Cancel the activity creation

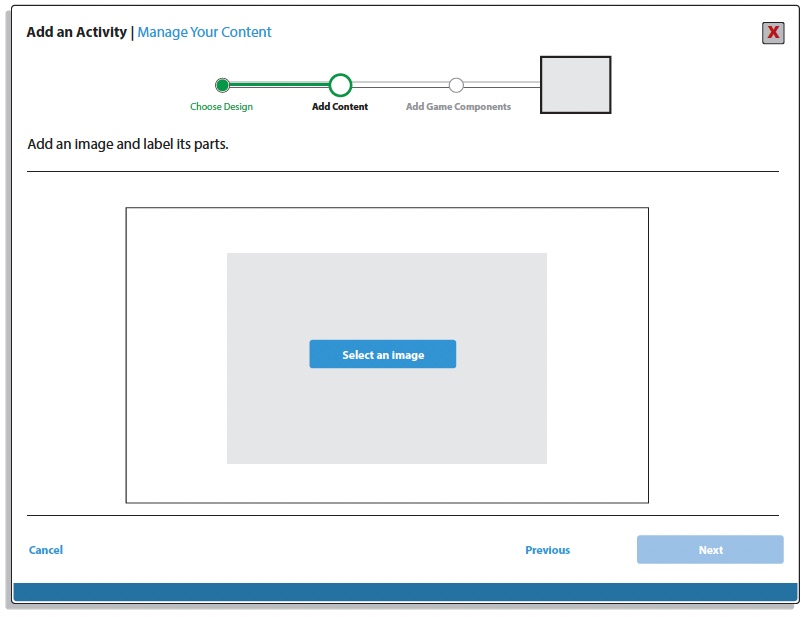[46, 550]
